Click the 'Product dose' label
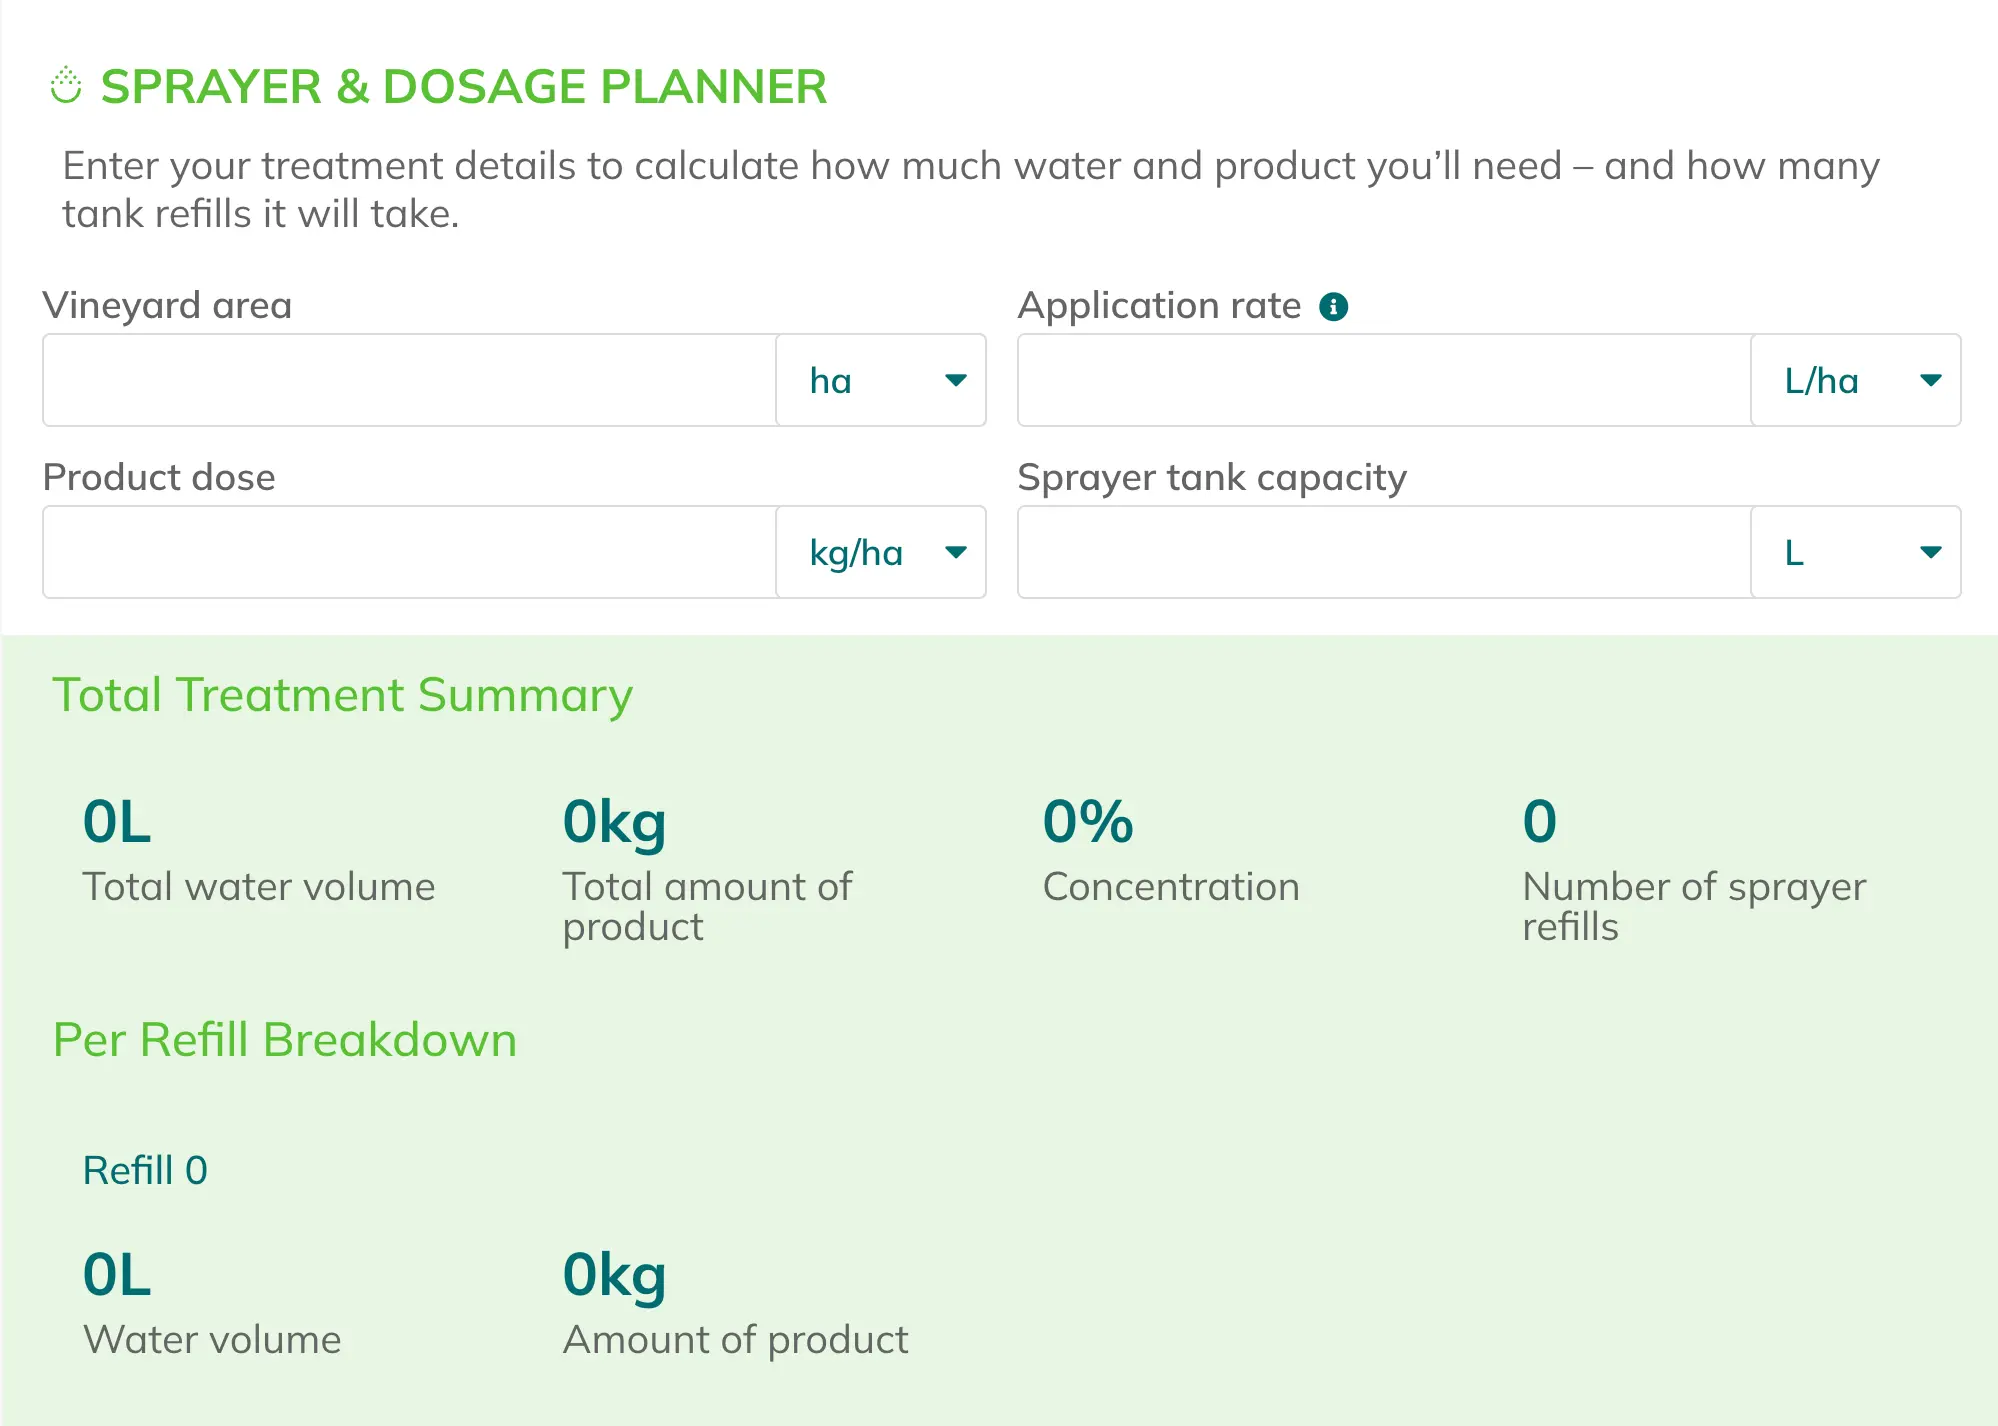This screenshot has height=1426, width=1998. (x=159, y=477)
